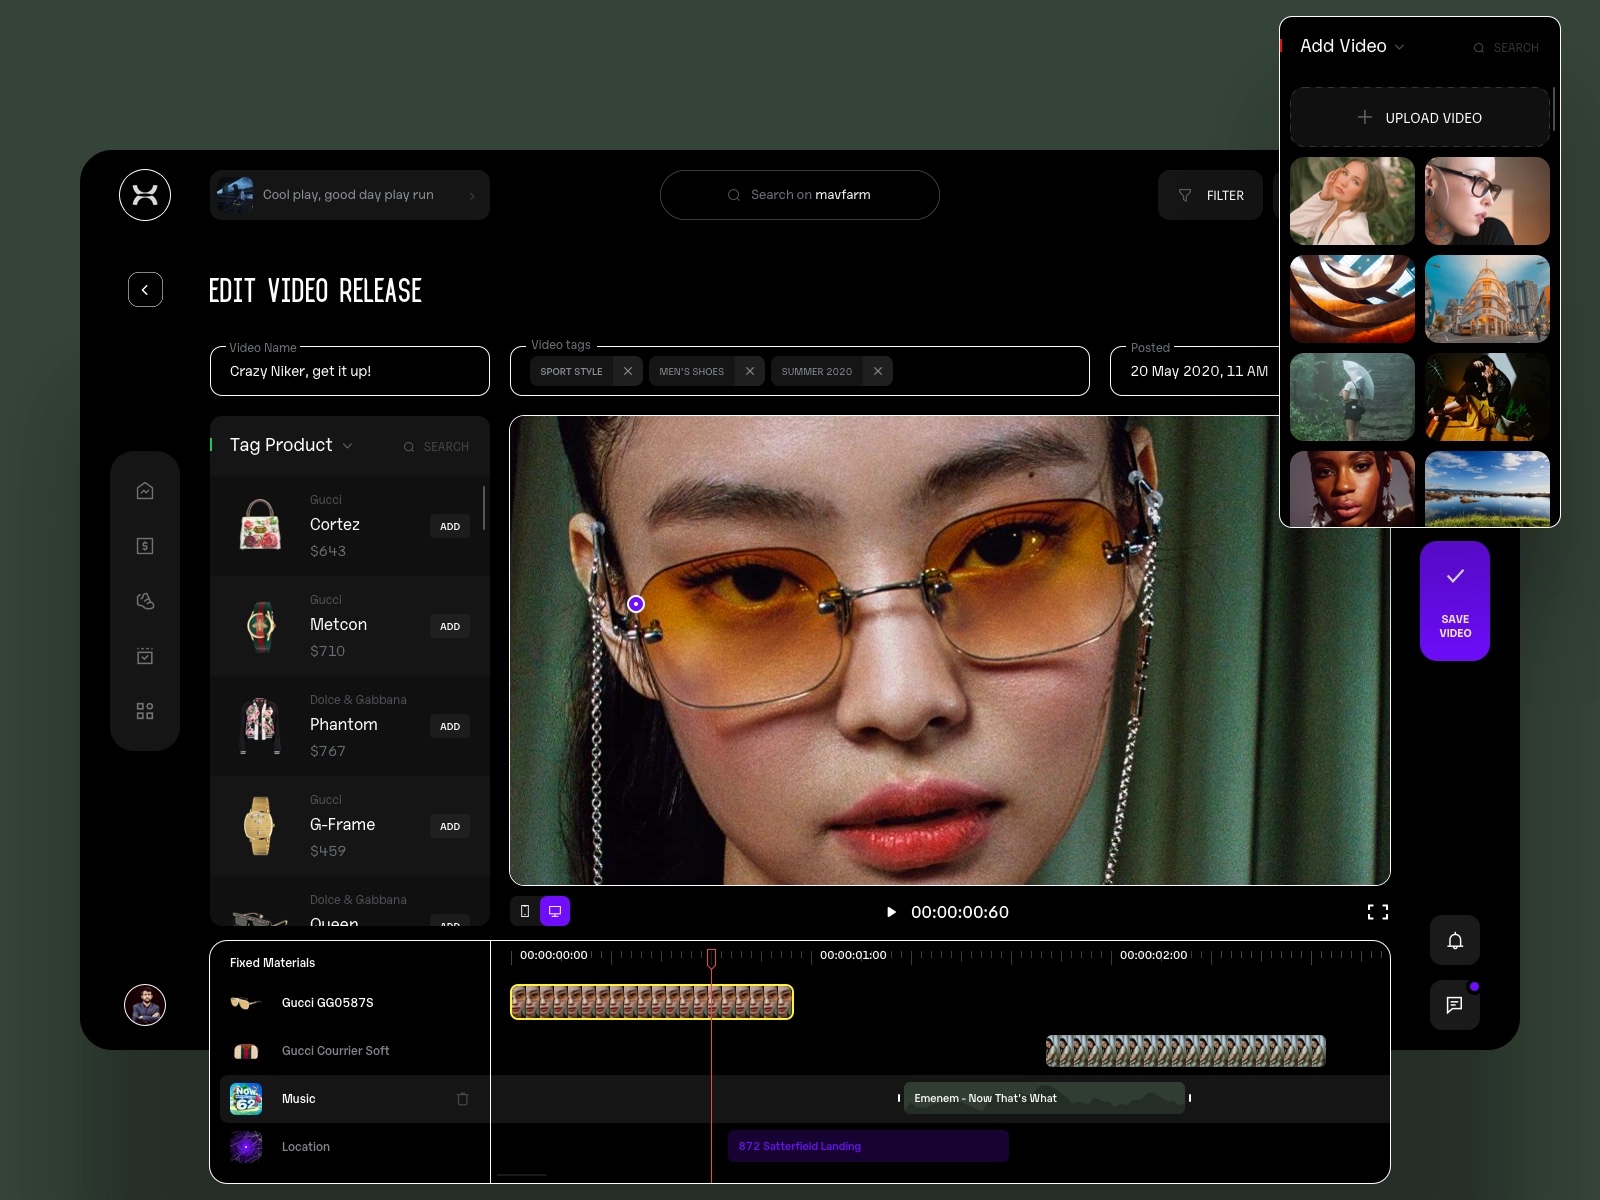
Task: Click the timeline playhead marker
Action: coord(711,957)
